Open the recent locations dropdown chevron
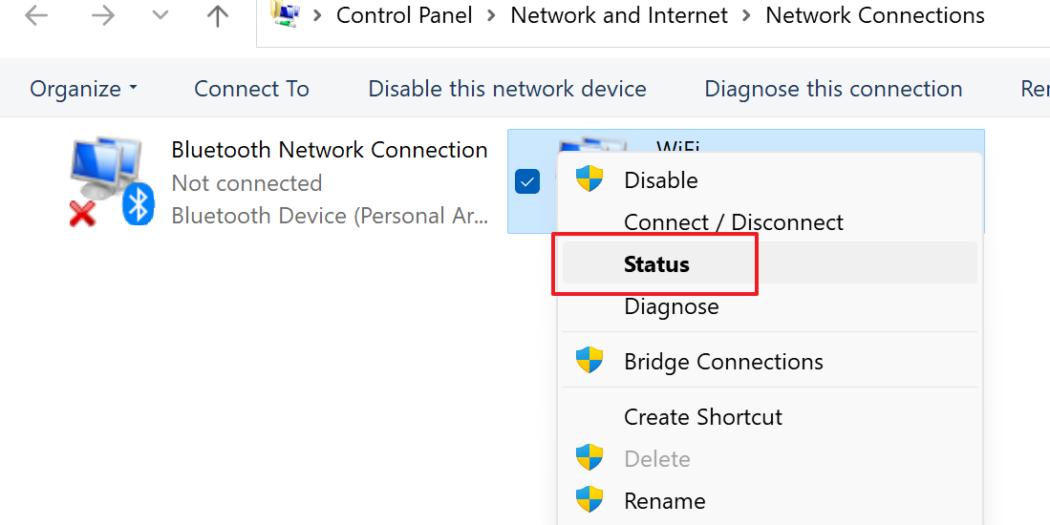 [160, 16]
